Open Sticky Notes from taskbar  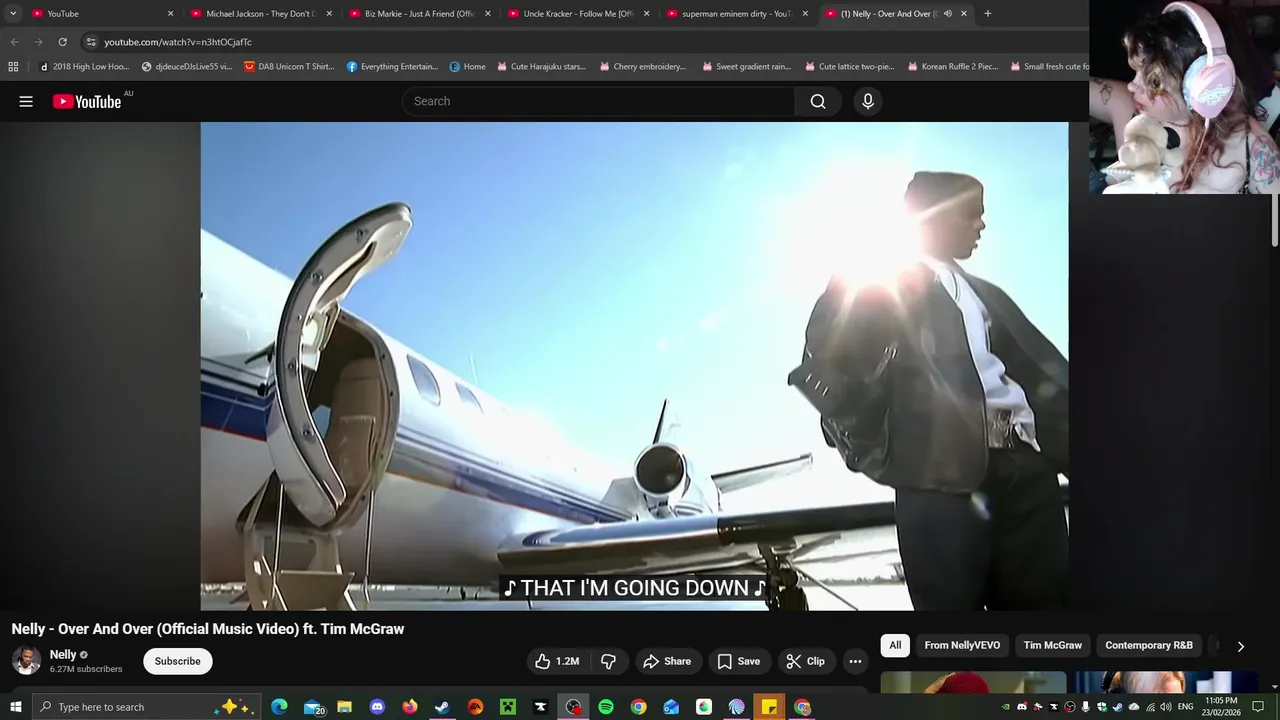[x=769, y=707]
